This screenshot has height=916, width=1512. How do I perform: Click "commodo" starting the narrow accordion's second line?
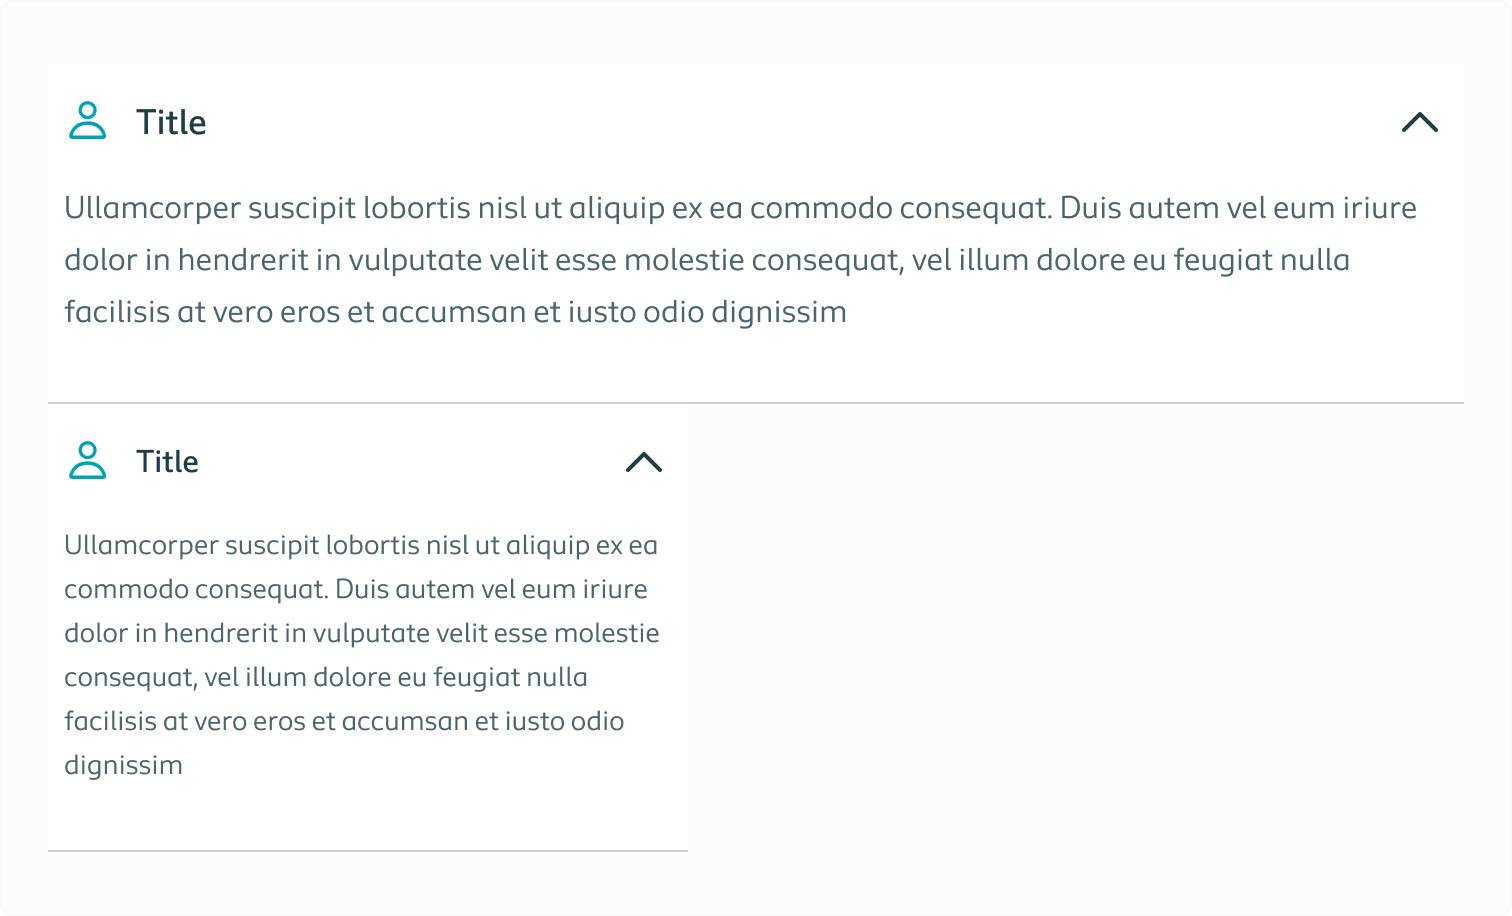coord(126,589)
